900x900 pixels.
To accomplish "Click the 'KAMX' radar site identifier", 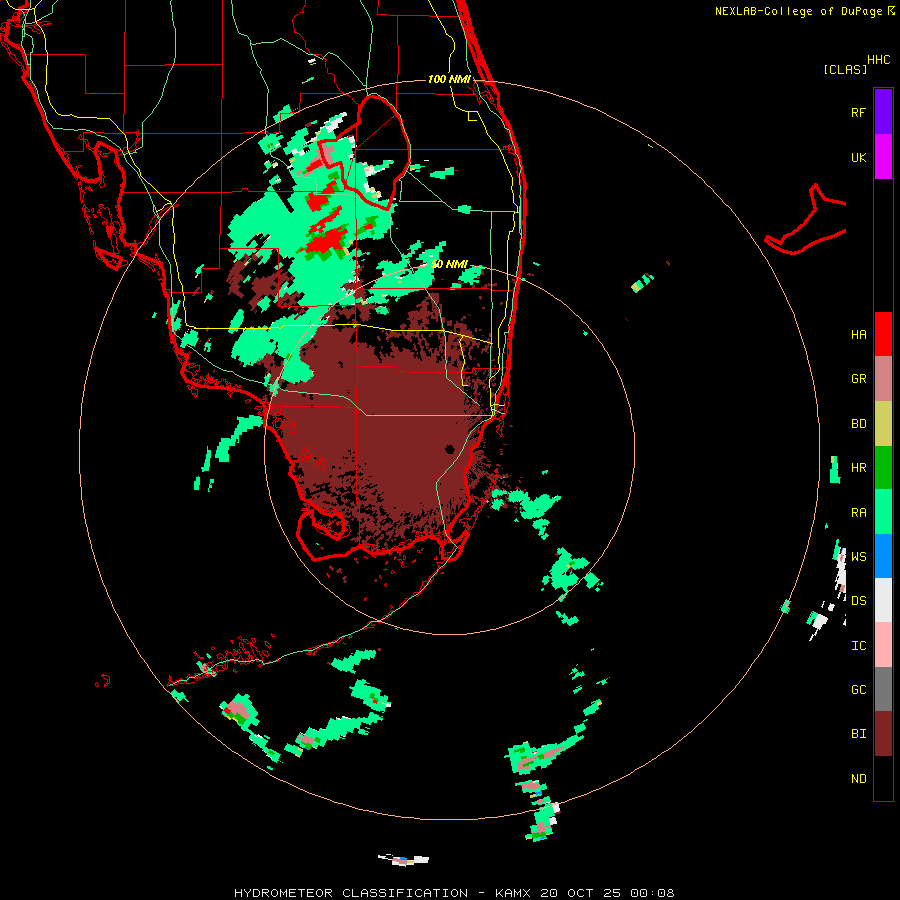I will tap(513, 893).
